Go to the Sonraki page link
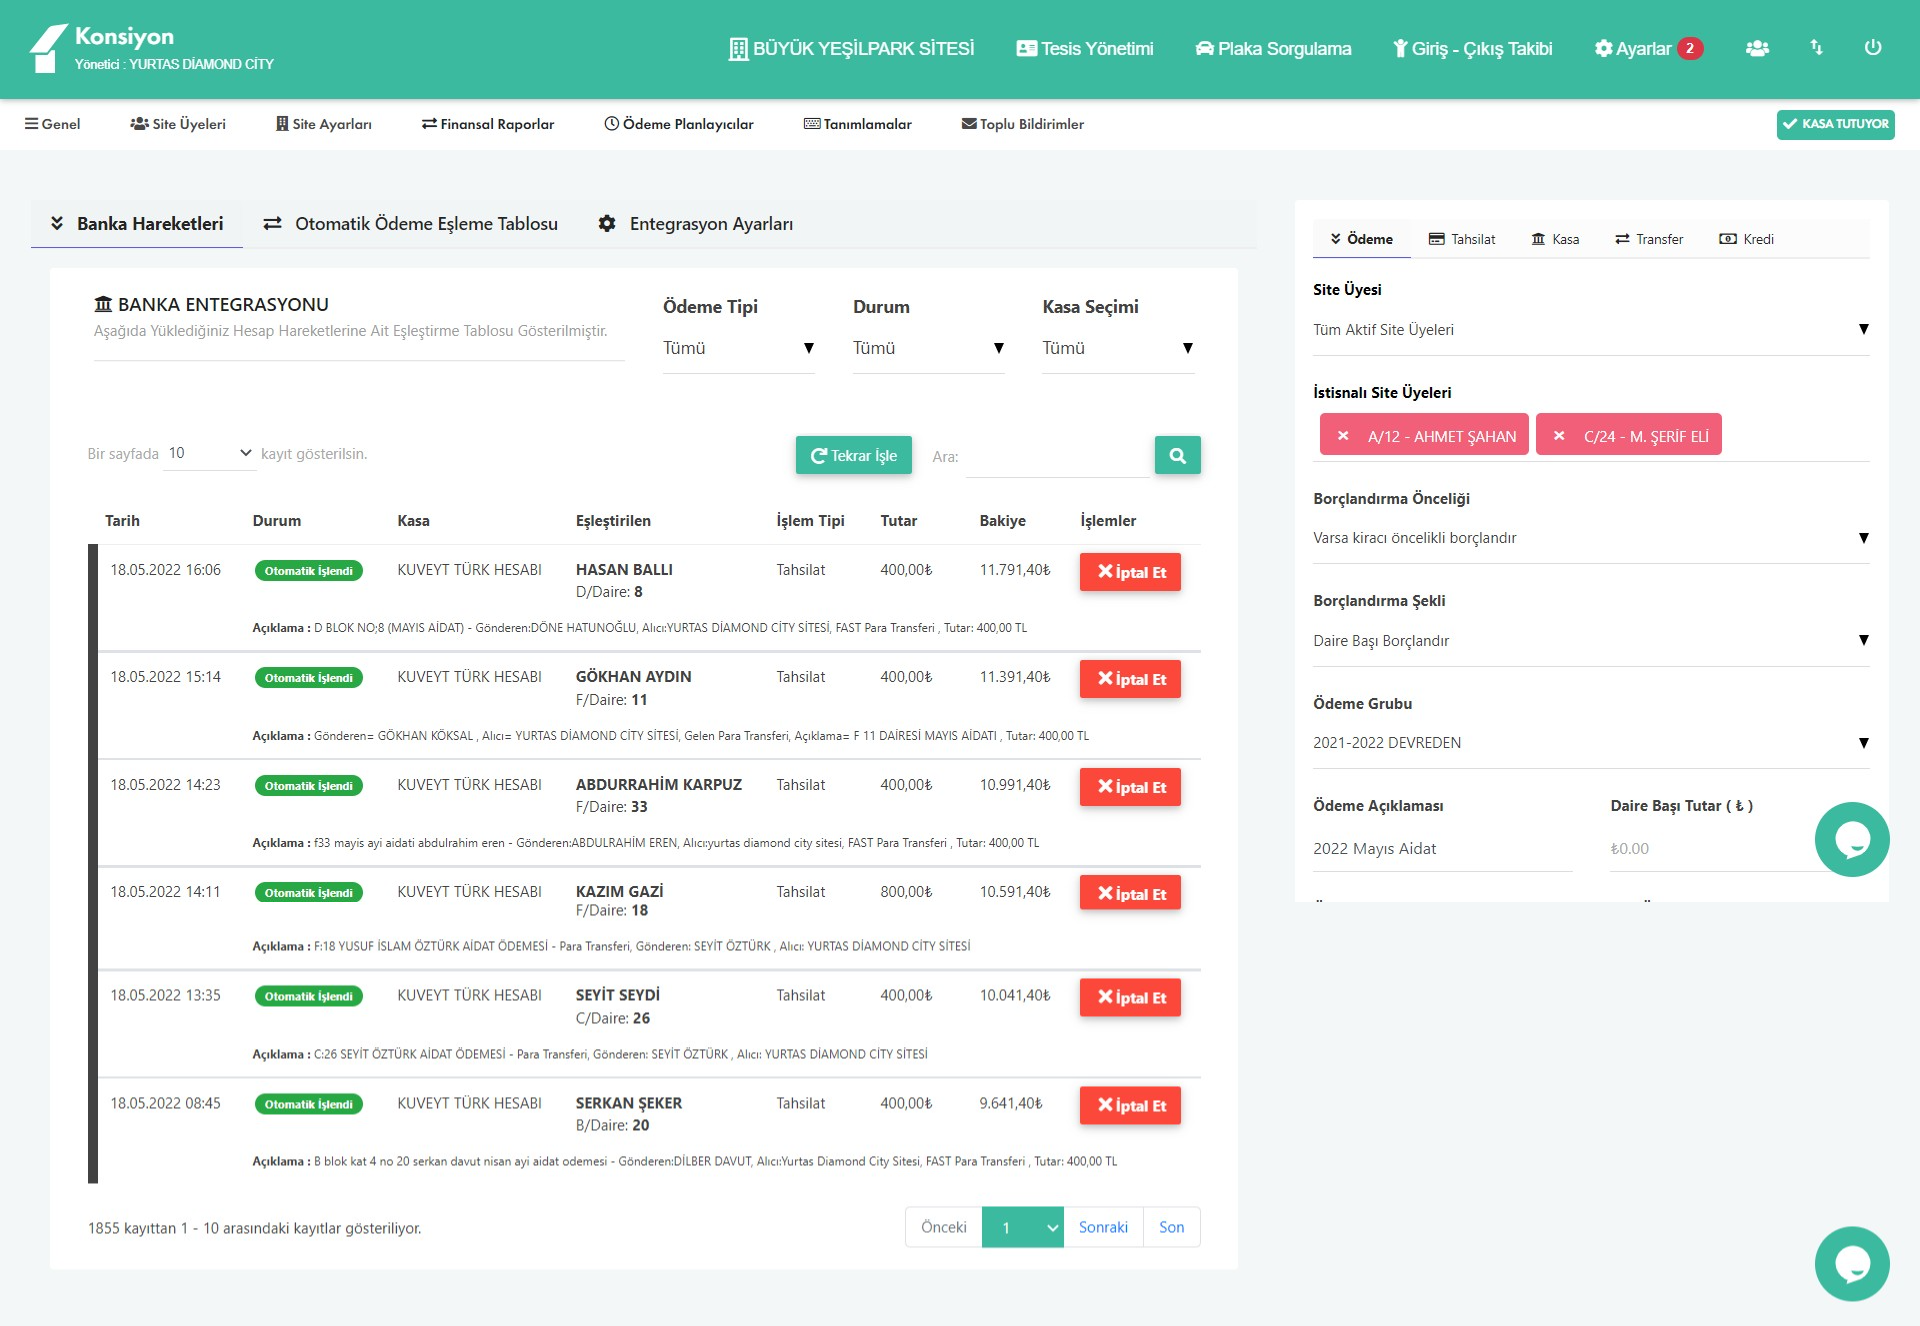Screen dimensions: 1920x1326 [1102, 1227]
